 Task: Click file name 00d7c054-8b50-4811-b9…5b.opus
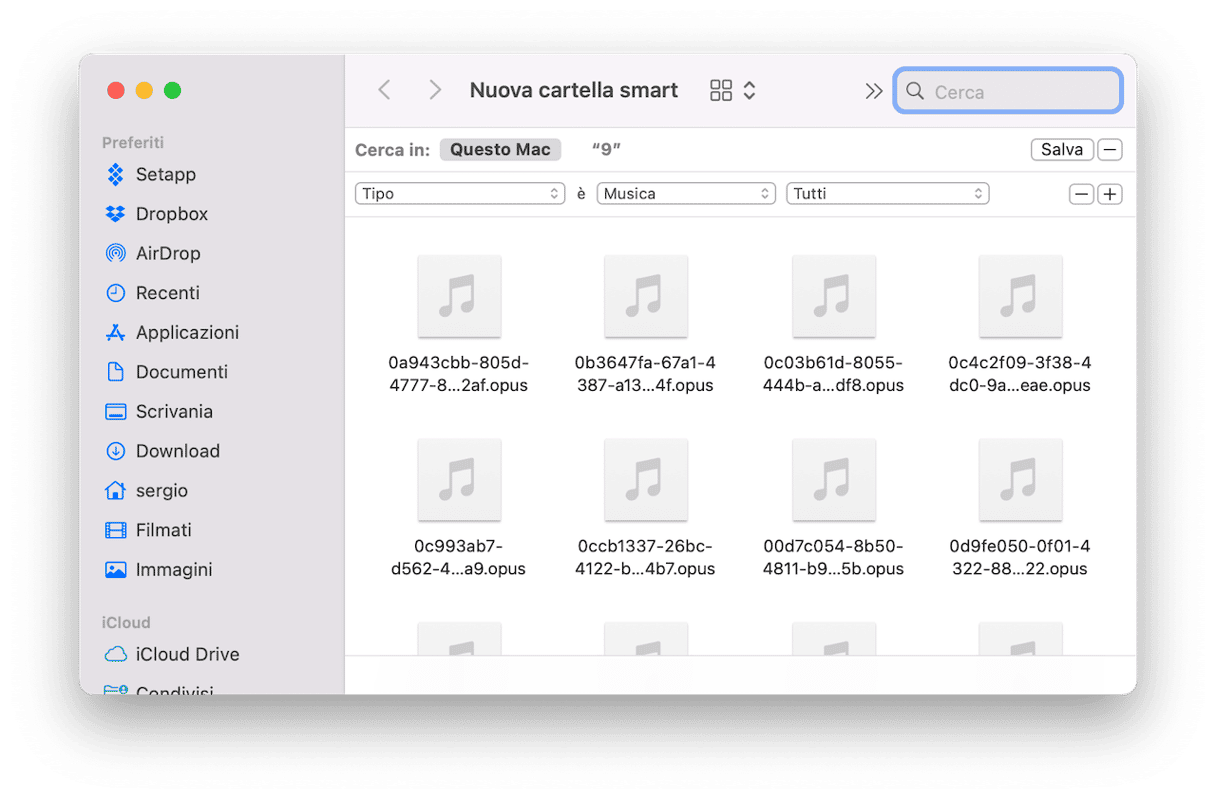(x=833, y=558)
